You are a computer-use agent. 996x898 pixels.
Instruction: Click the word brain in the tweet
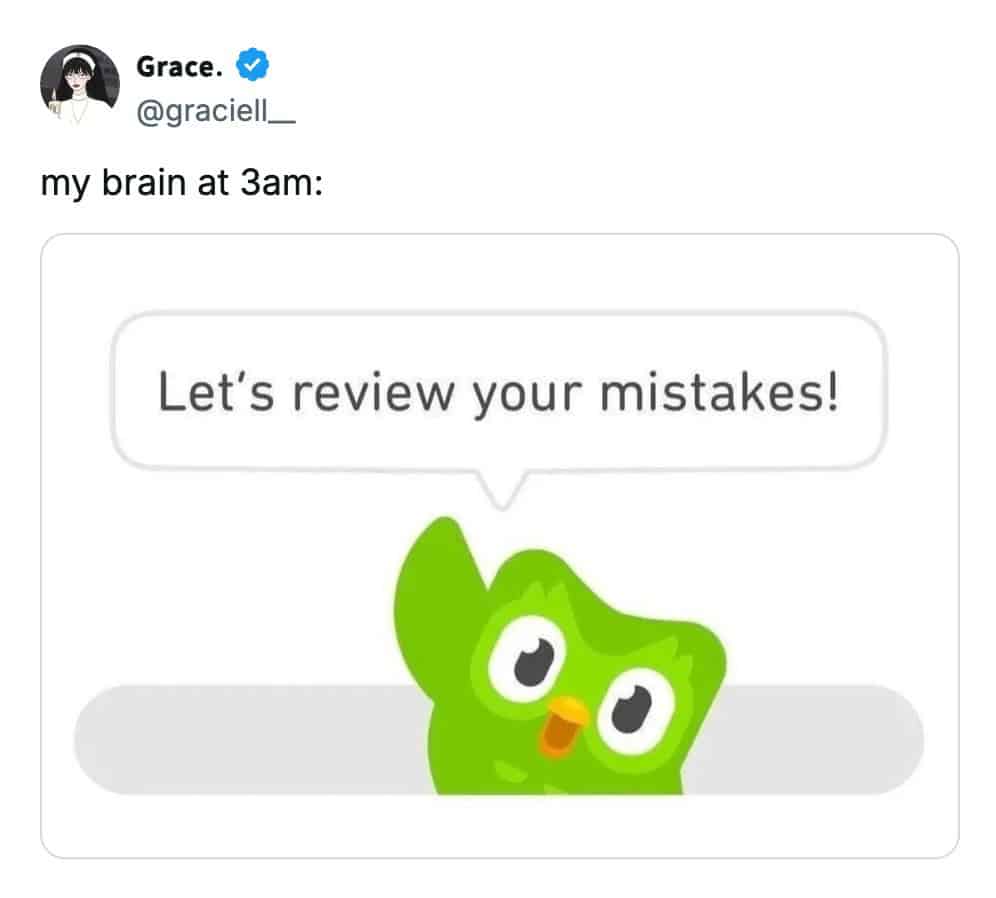(x=144, y=182)
